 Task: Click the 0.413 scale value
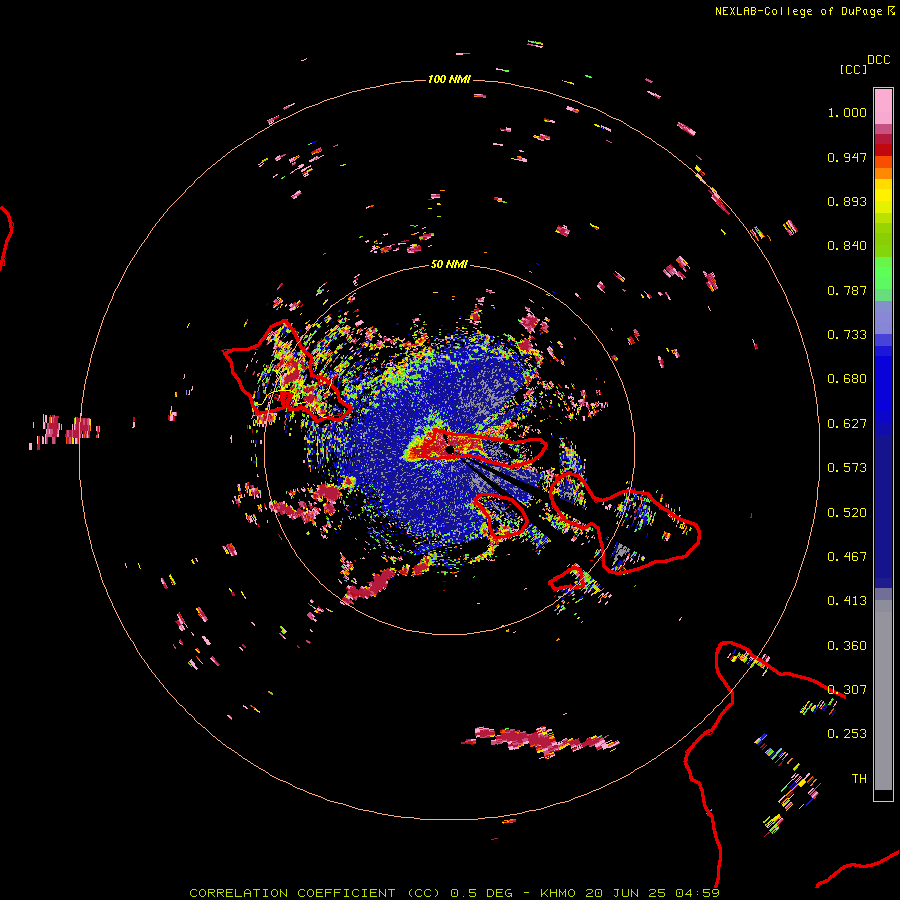847,601
